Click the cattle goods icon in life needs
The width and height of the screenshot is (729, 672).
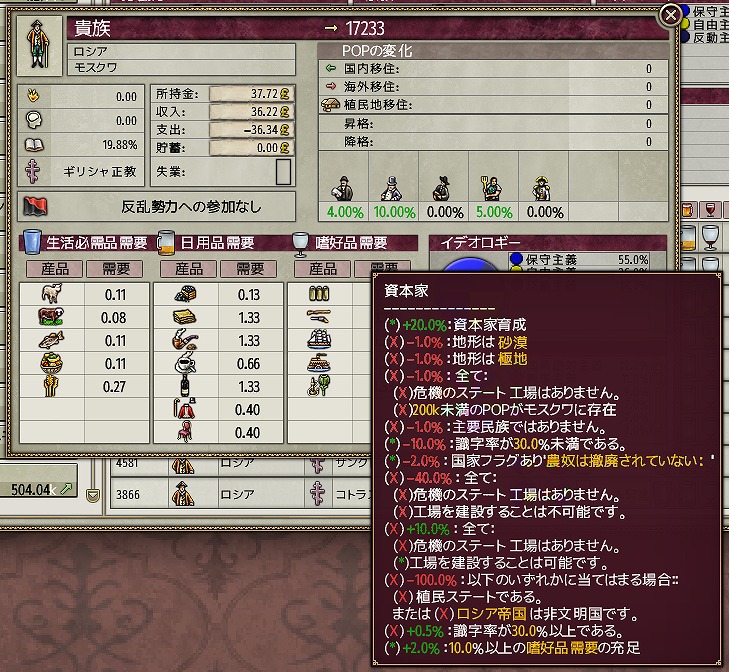pos(51,317)
